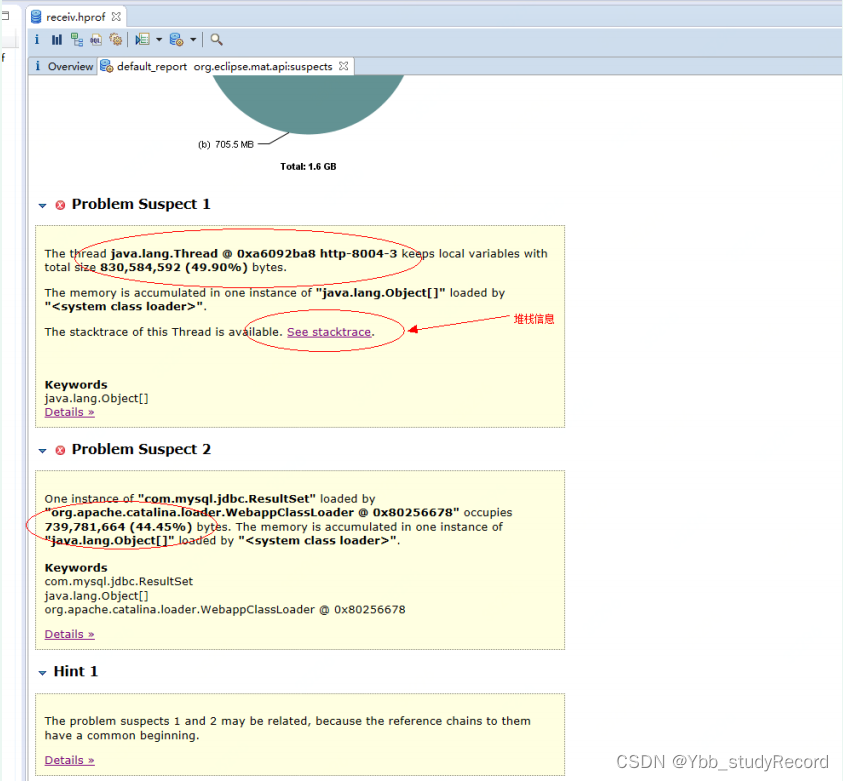The image size is (843, 781).
Task: Click the Hint 1 heading text
Action: coord(76,671)
